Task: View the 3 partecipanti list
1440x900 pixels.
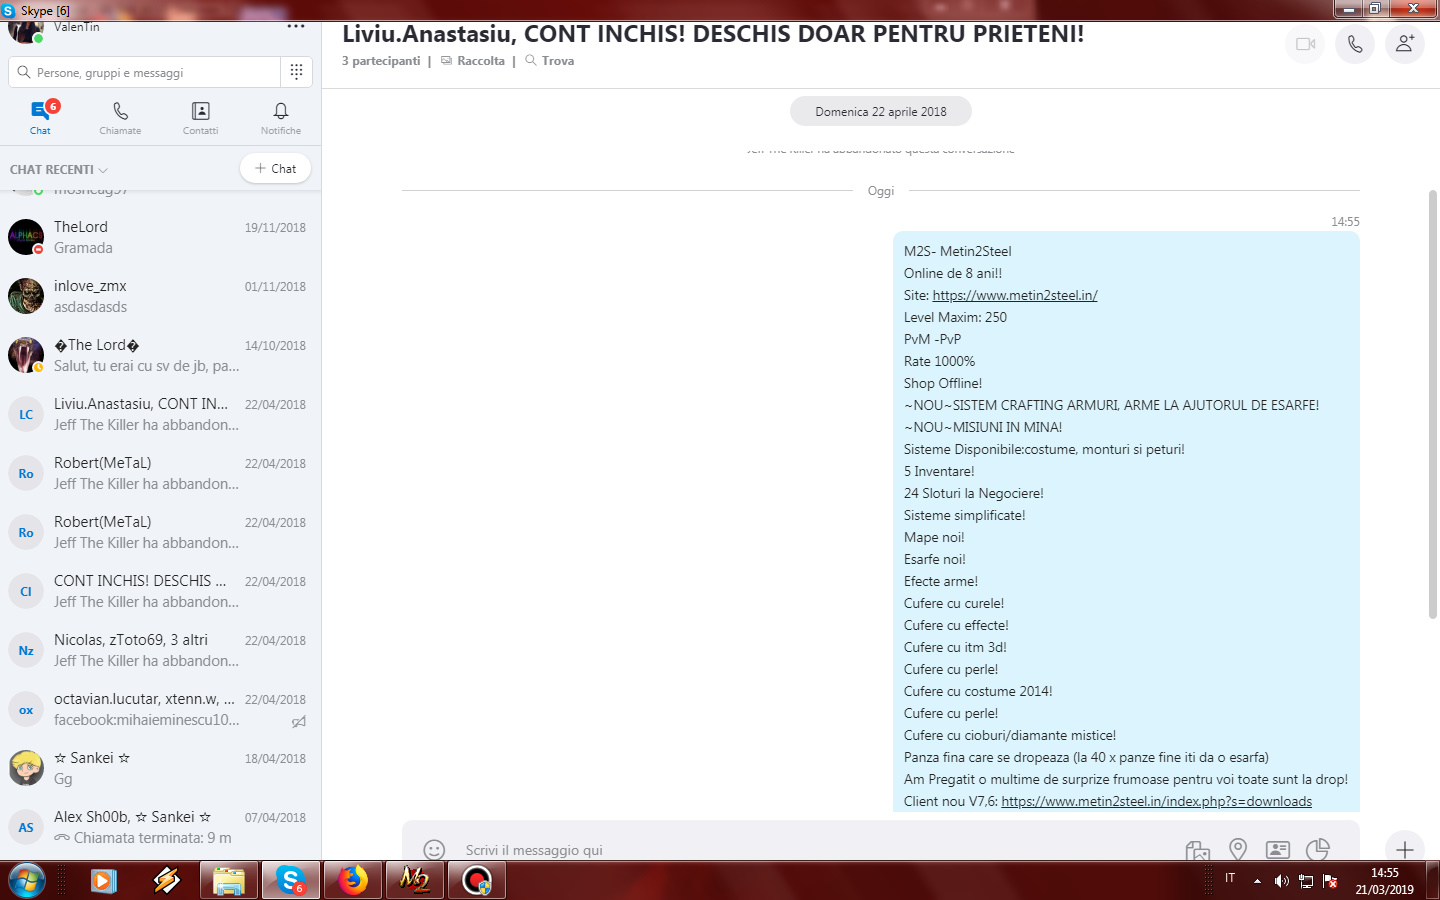Action: pos(381,61)
